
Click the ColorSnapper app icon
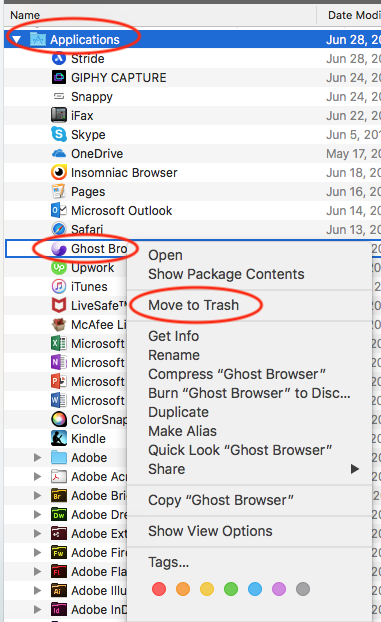pyautogui.click(x=59, y=420)
